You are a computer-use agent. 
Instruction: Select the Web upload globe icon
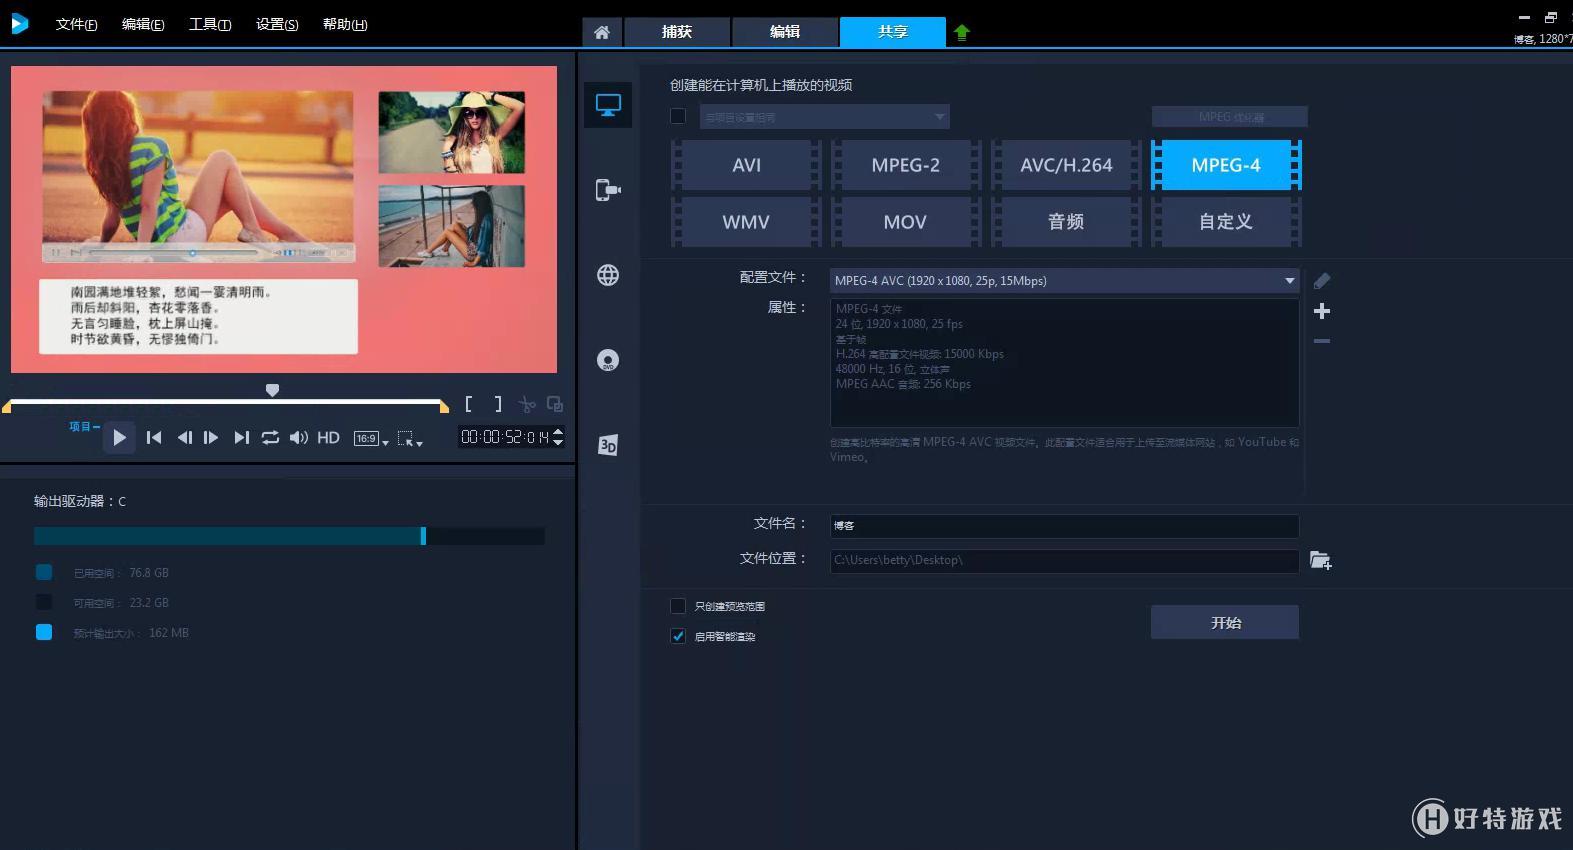coord(608,275)
